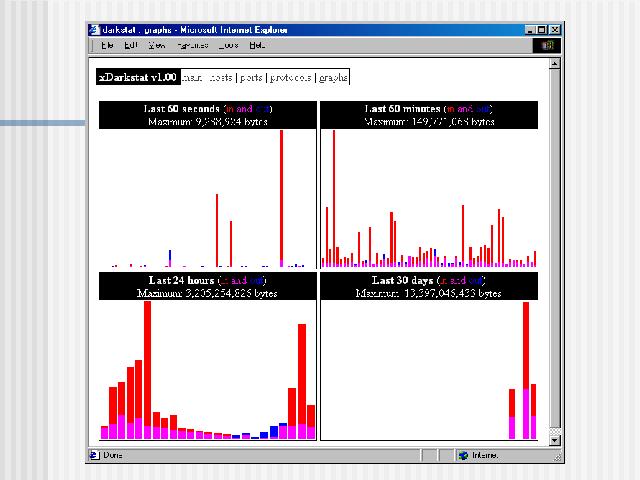Click the tallest bar in 60 seconds graph
640x480 pixels.
[282, 199]
